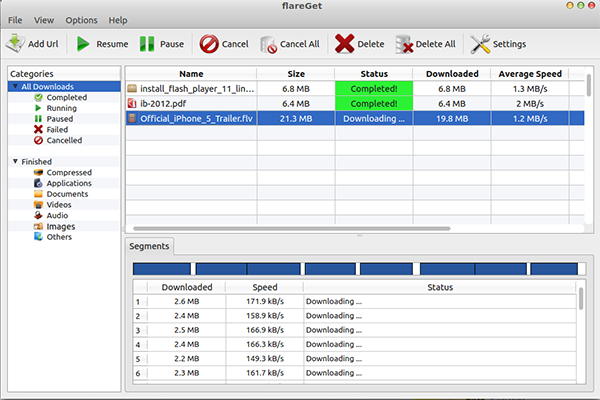The height and width of the screenshot is (400, 600).
Task: Switch to the Segments tab
Action: tap(149, 246)
